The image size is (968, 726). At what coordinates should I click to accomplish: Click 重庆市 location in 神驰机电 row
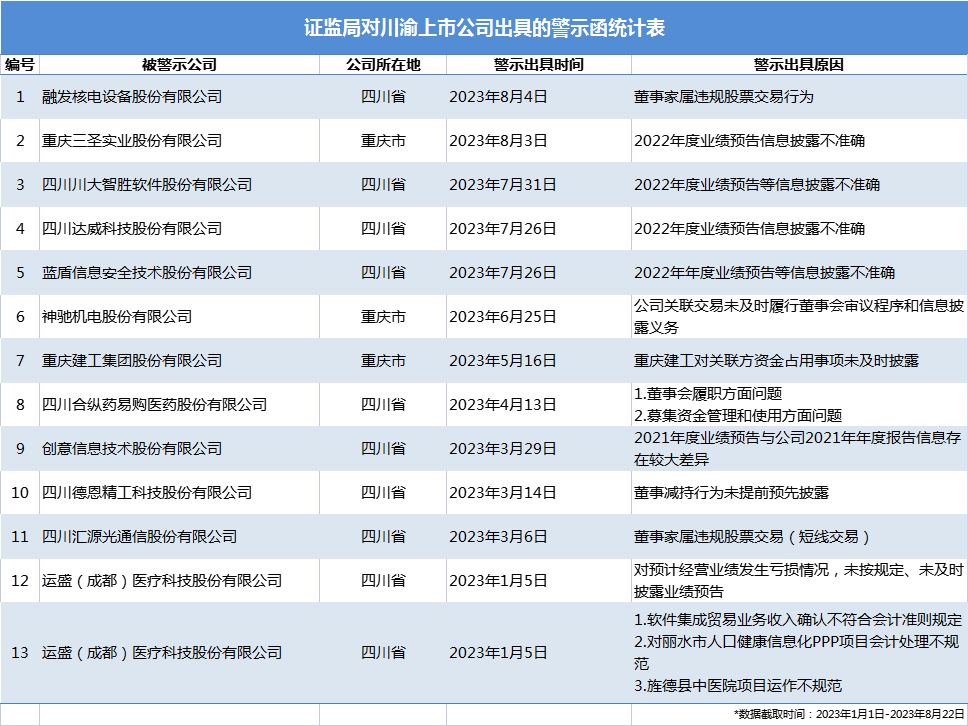coord(383,317)
